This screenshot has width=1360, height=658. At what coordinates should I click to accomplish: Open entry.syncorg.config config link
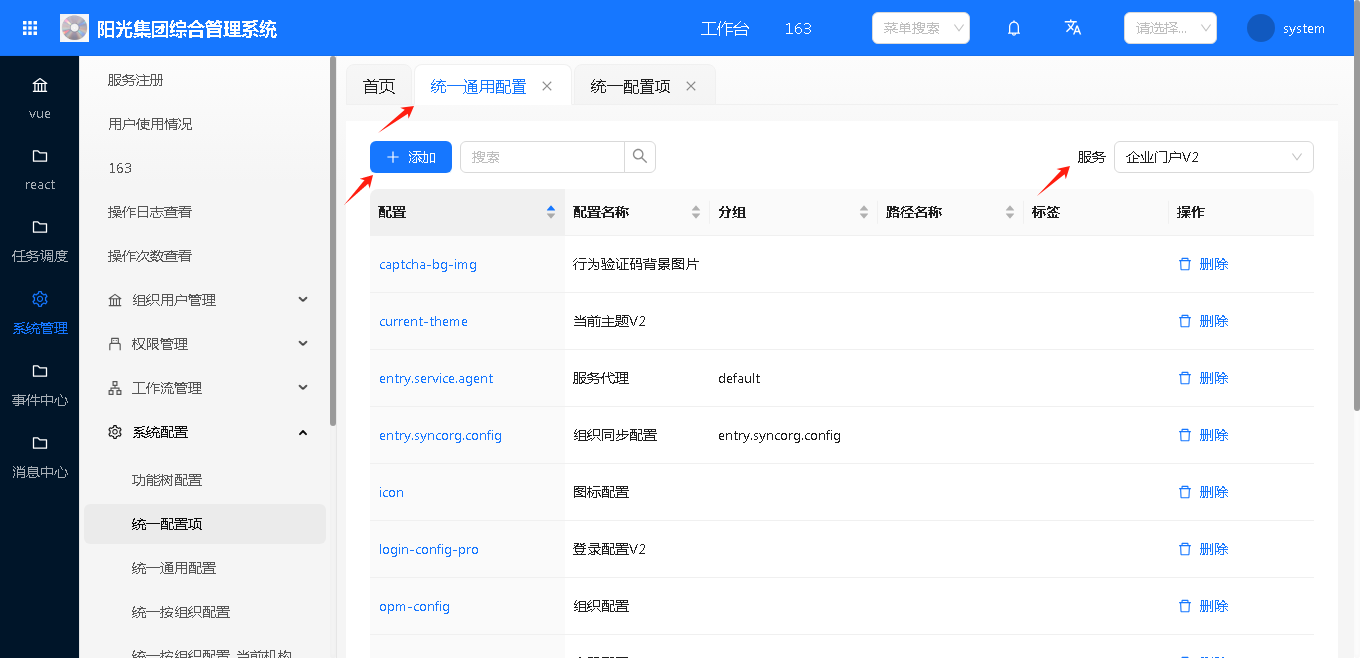tap(440, 436)
